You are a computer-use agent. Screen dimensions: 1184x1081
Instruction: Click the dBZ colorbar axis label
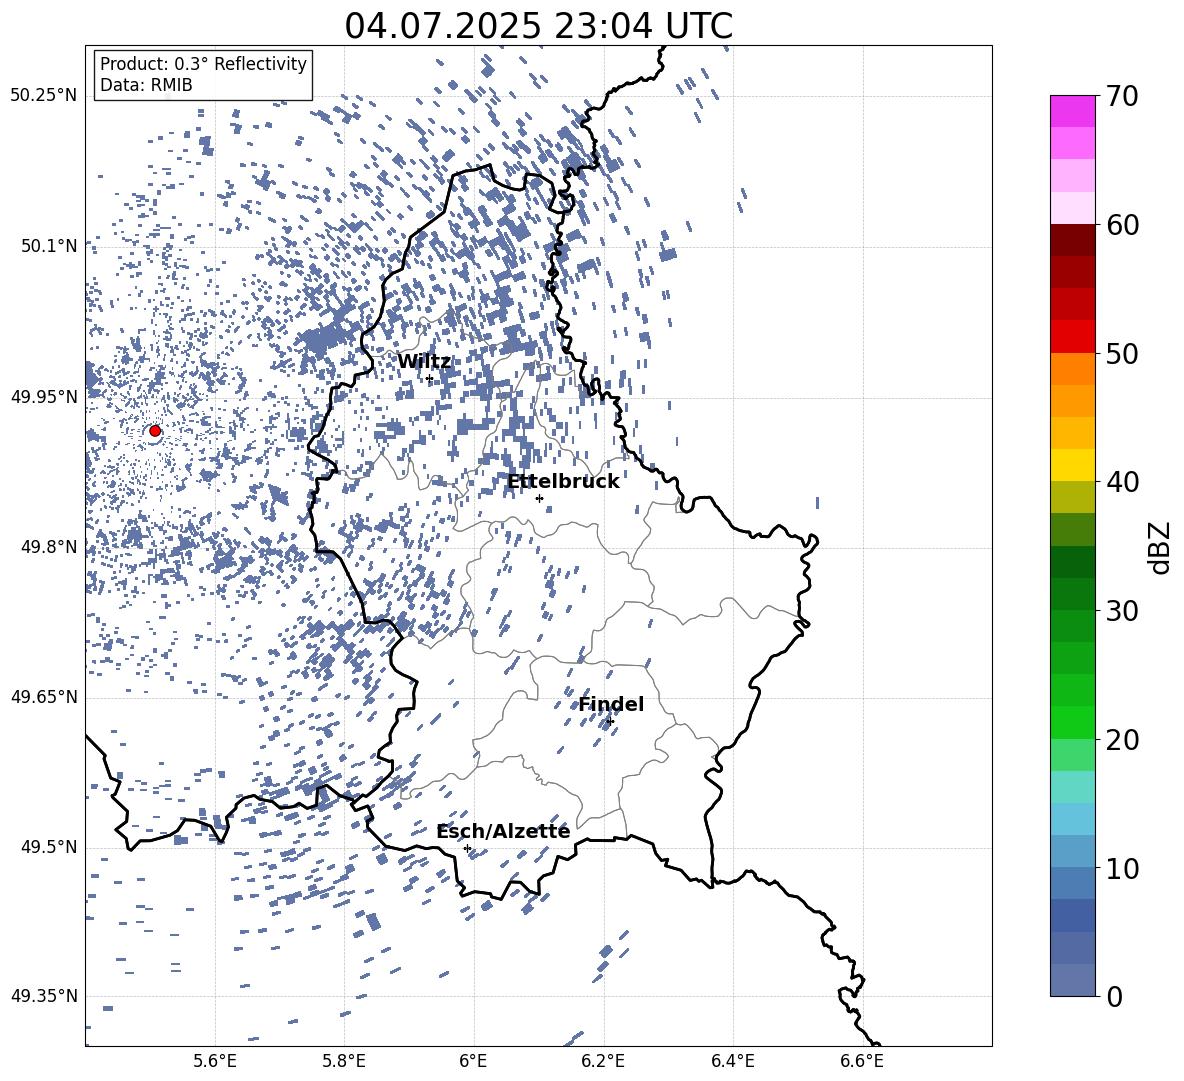click(1160, 547)
